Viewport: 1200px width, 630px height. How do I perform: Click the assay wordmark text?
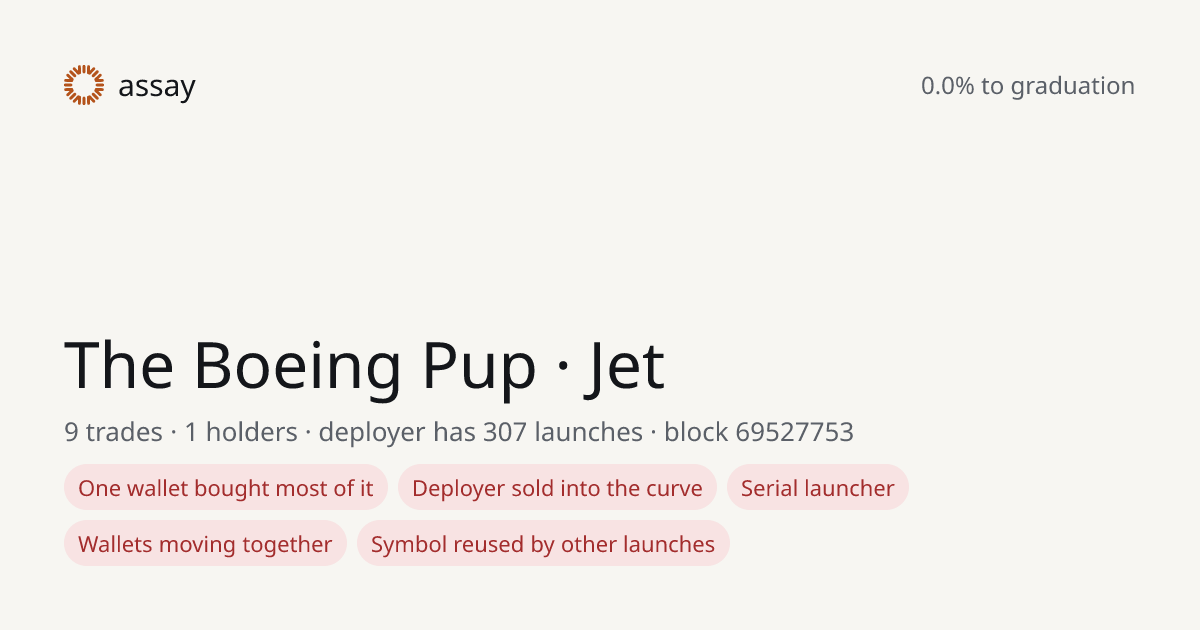(x=157, y=87)
